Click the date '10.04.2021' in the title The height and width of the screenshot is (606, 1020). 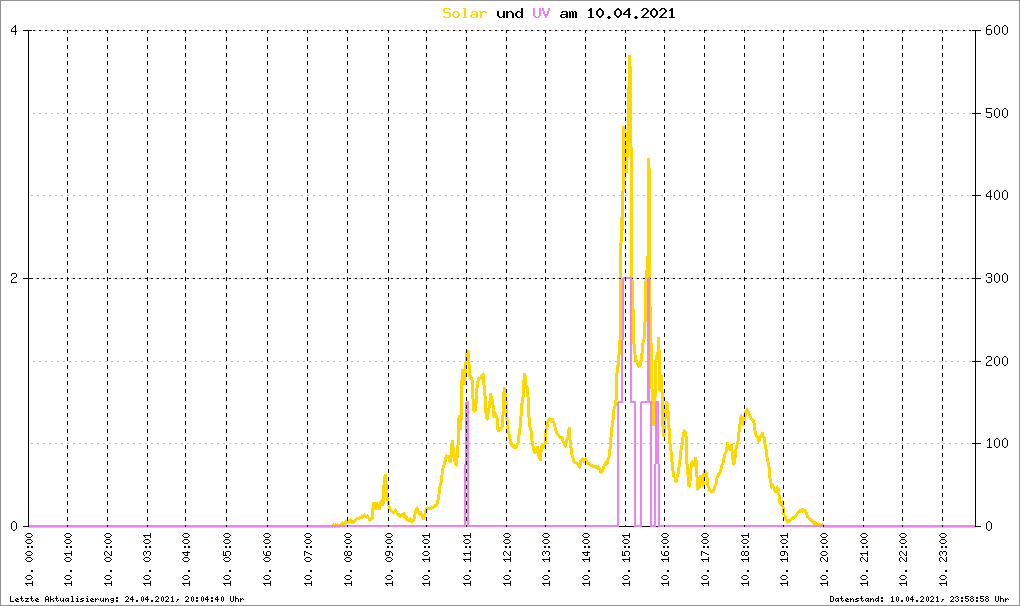(630, 13)
